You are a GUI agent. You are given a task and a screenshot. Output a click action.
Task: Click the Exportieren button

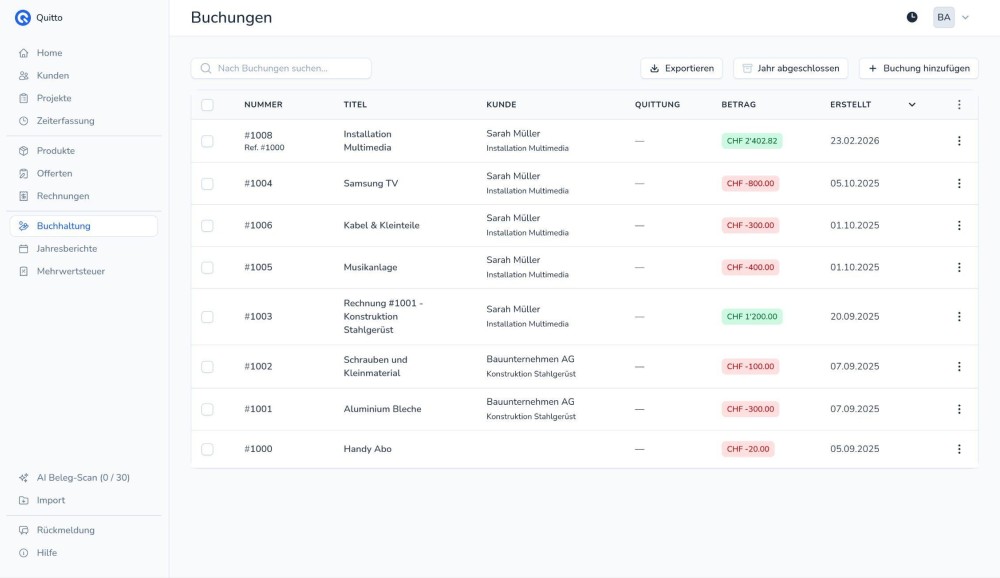click(681, 68)
